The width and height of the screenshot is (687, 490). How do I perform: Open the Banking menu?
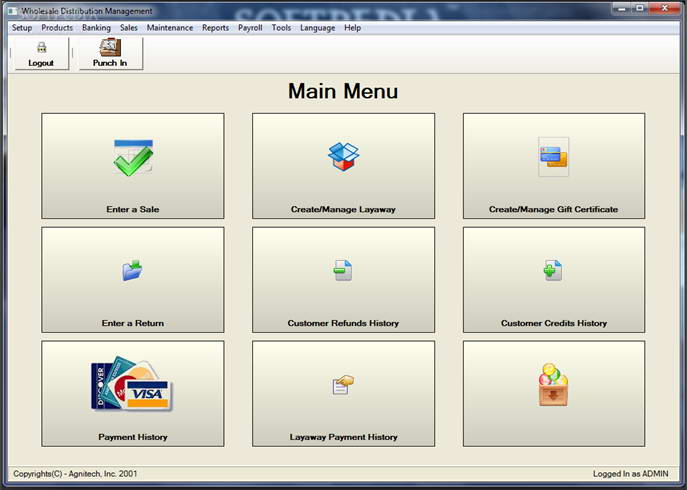pyautogui.click(x=96, y=28)
